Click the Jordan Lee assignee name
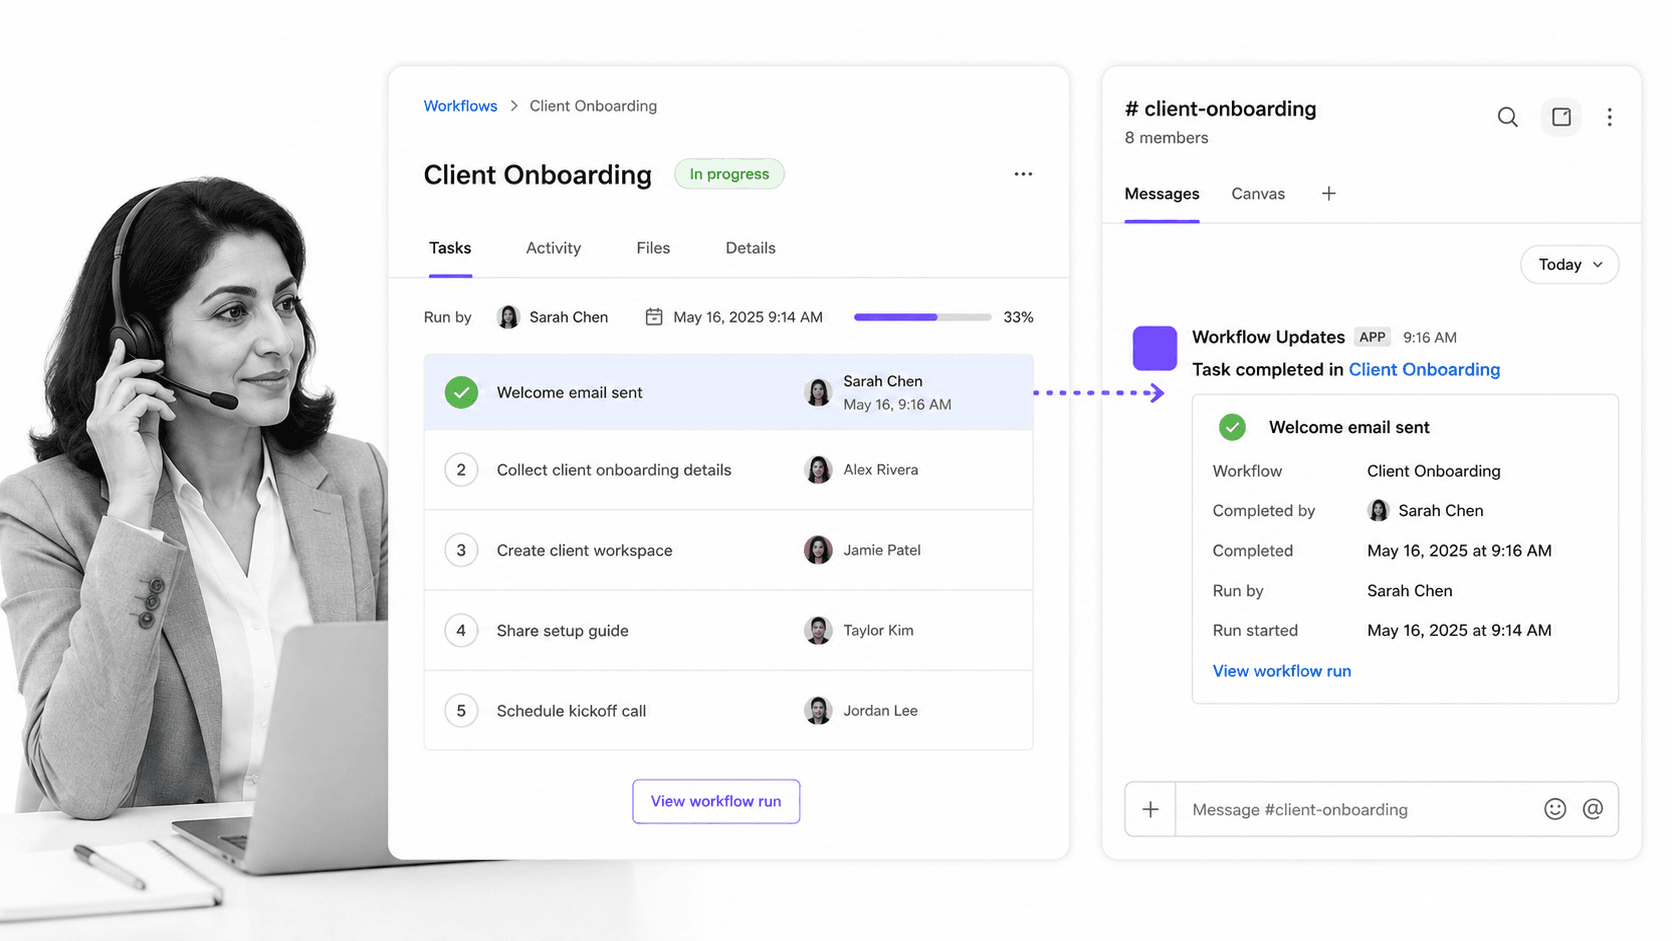 (x=880, y=711)
